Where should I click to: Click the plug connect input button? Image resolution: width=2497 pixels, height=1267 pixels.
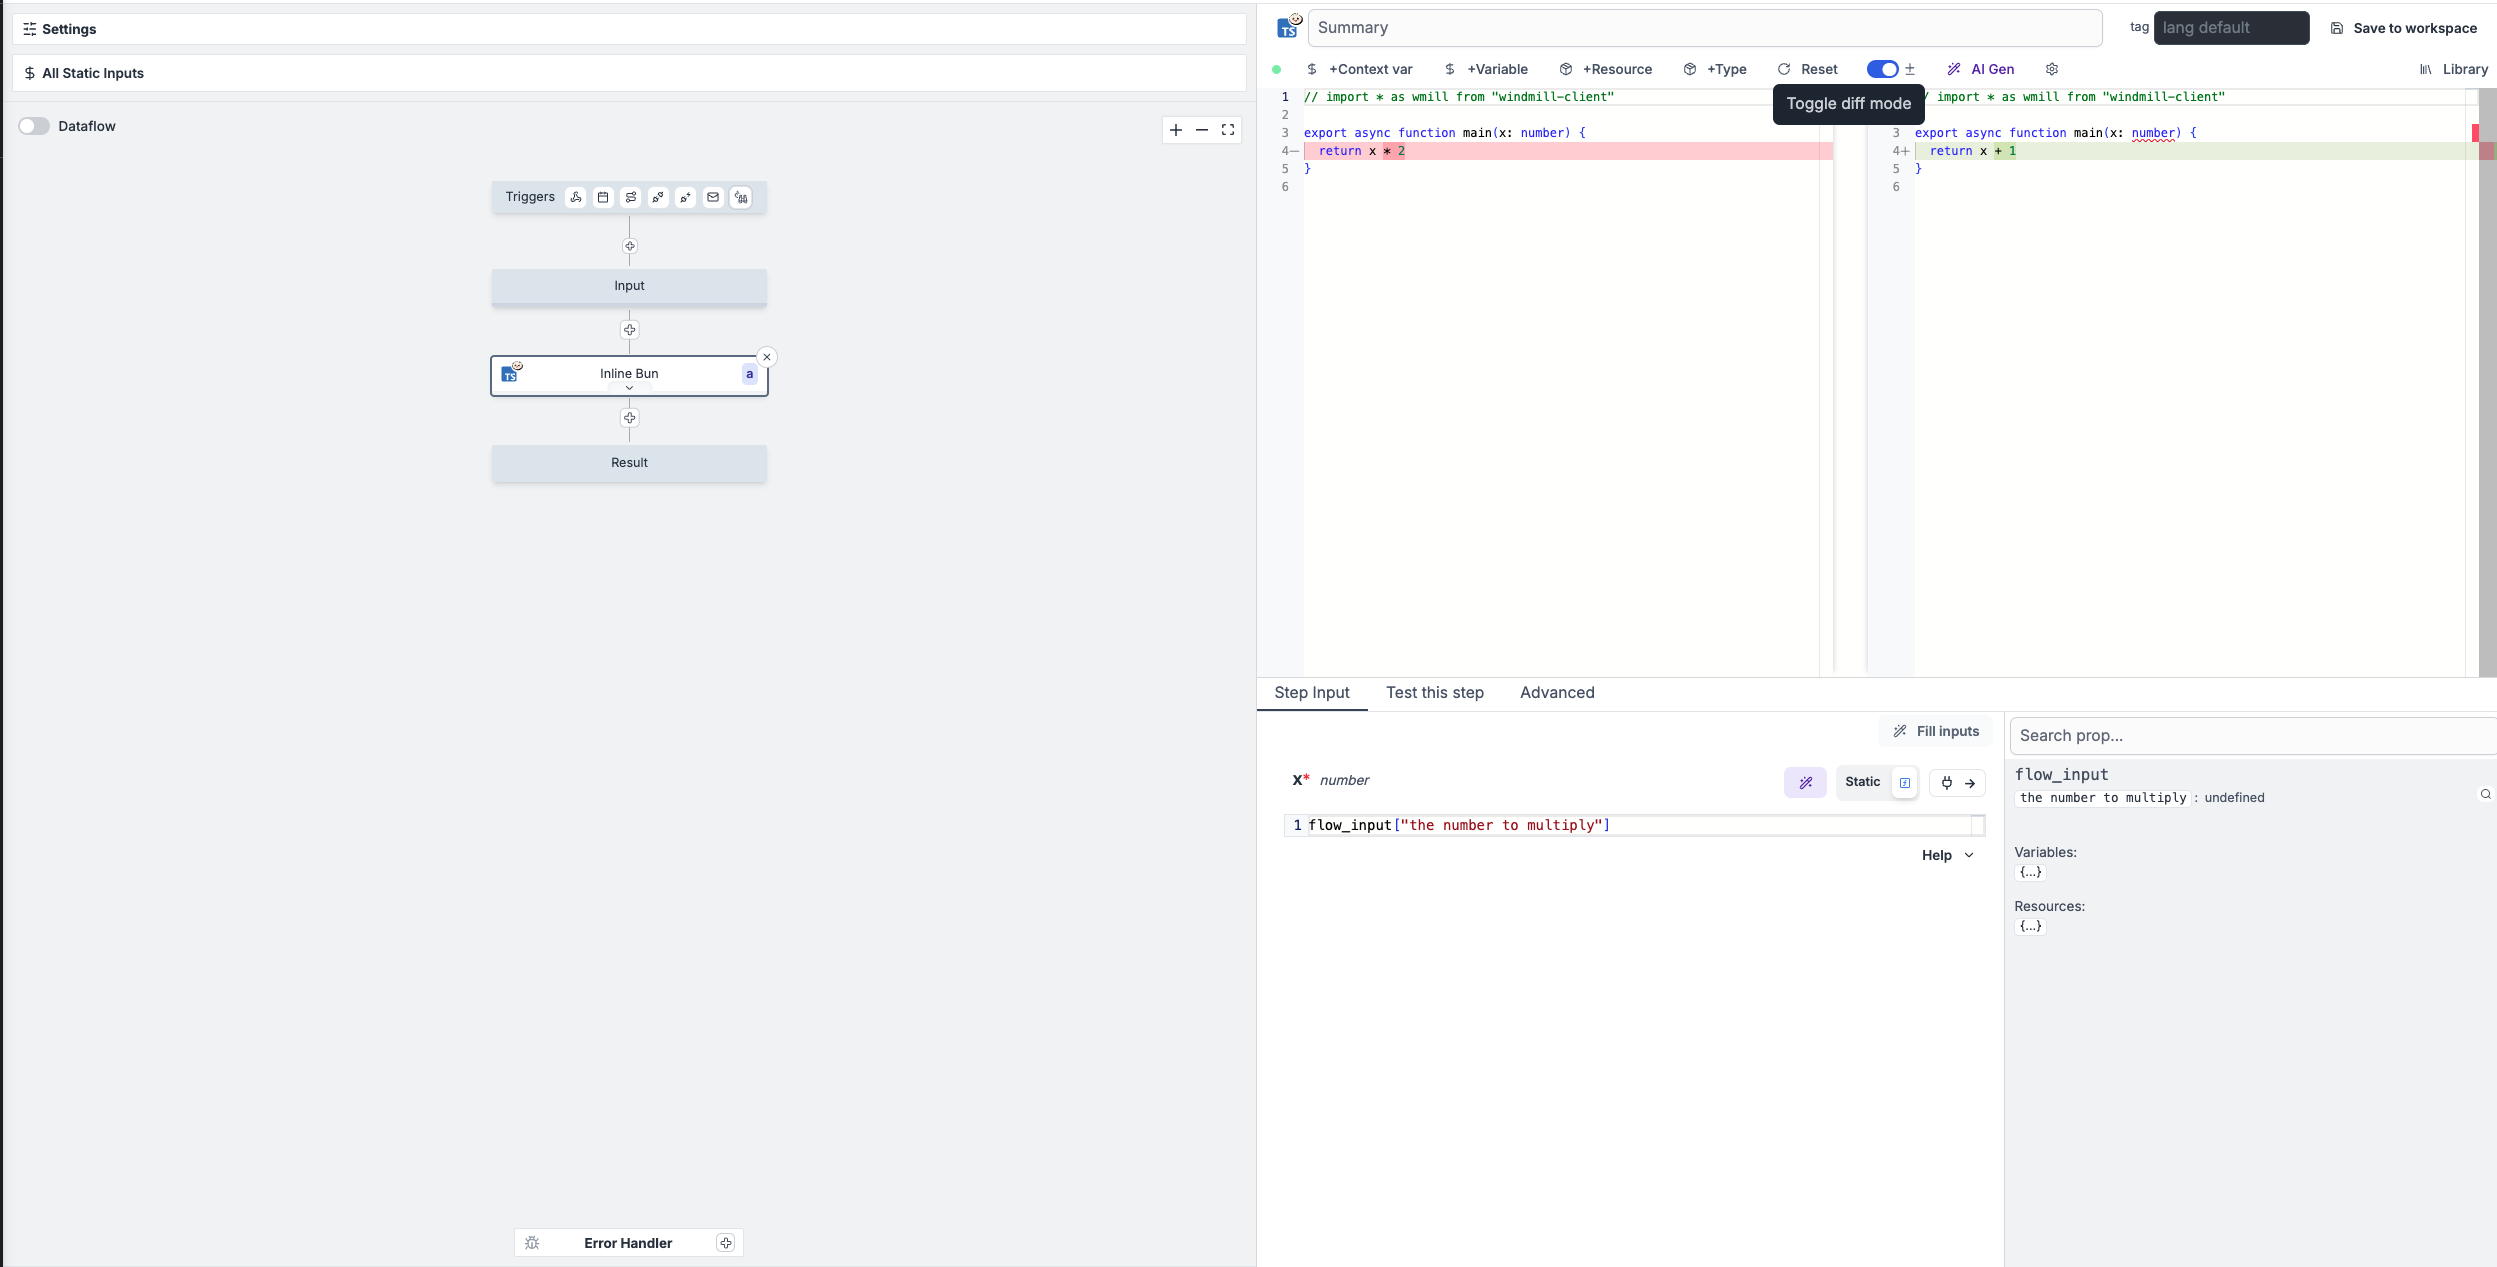point(1947,783)
